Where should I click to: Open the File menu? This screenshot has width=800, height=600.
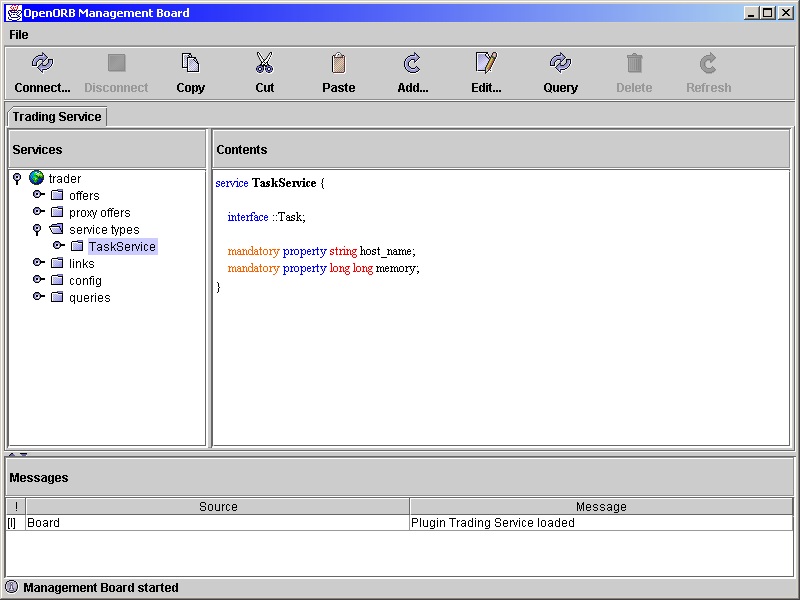[x=19, y=35]
